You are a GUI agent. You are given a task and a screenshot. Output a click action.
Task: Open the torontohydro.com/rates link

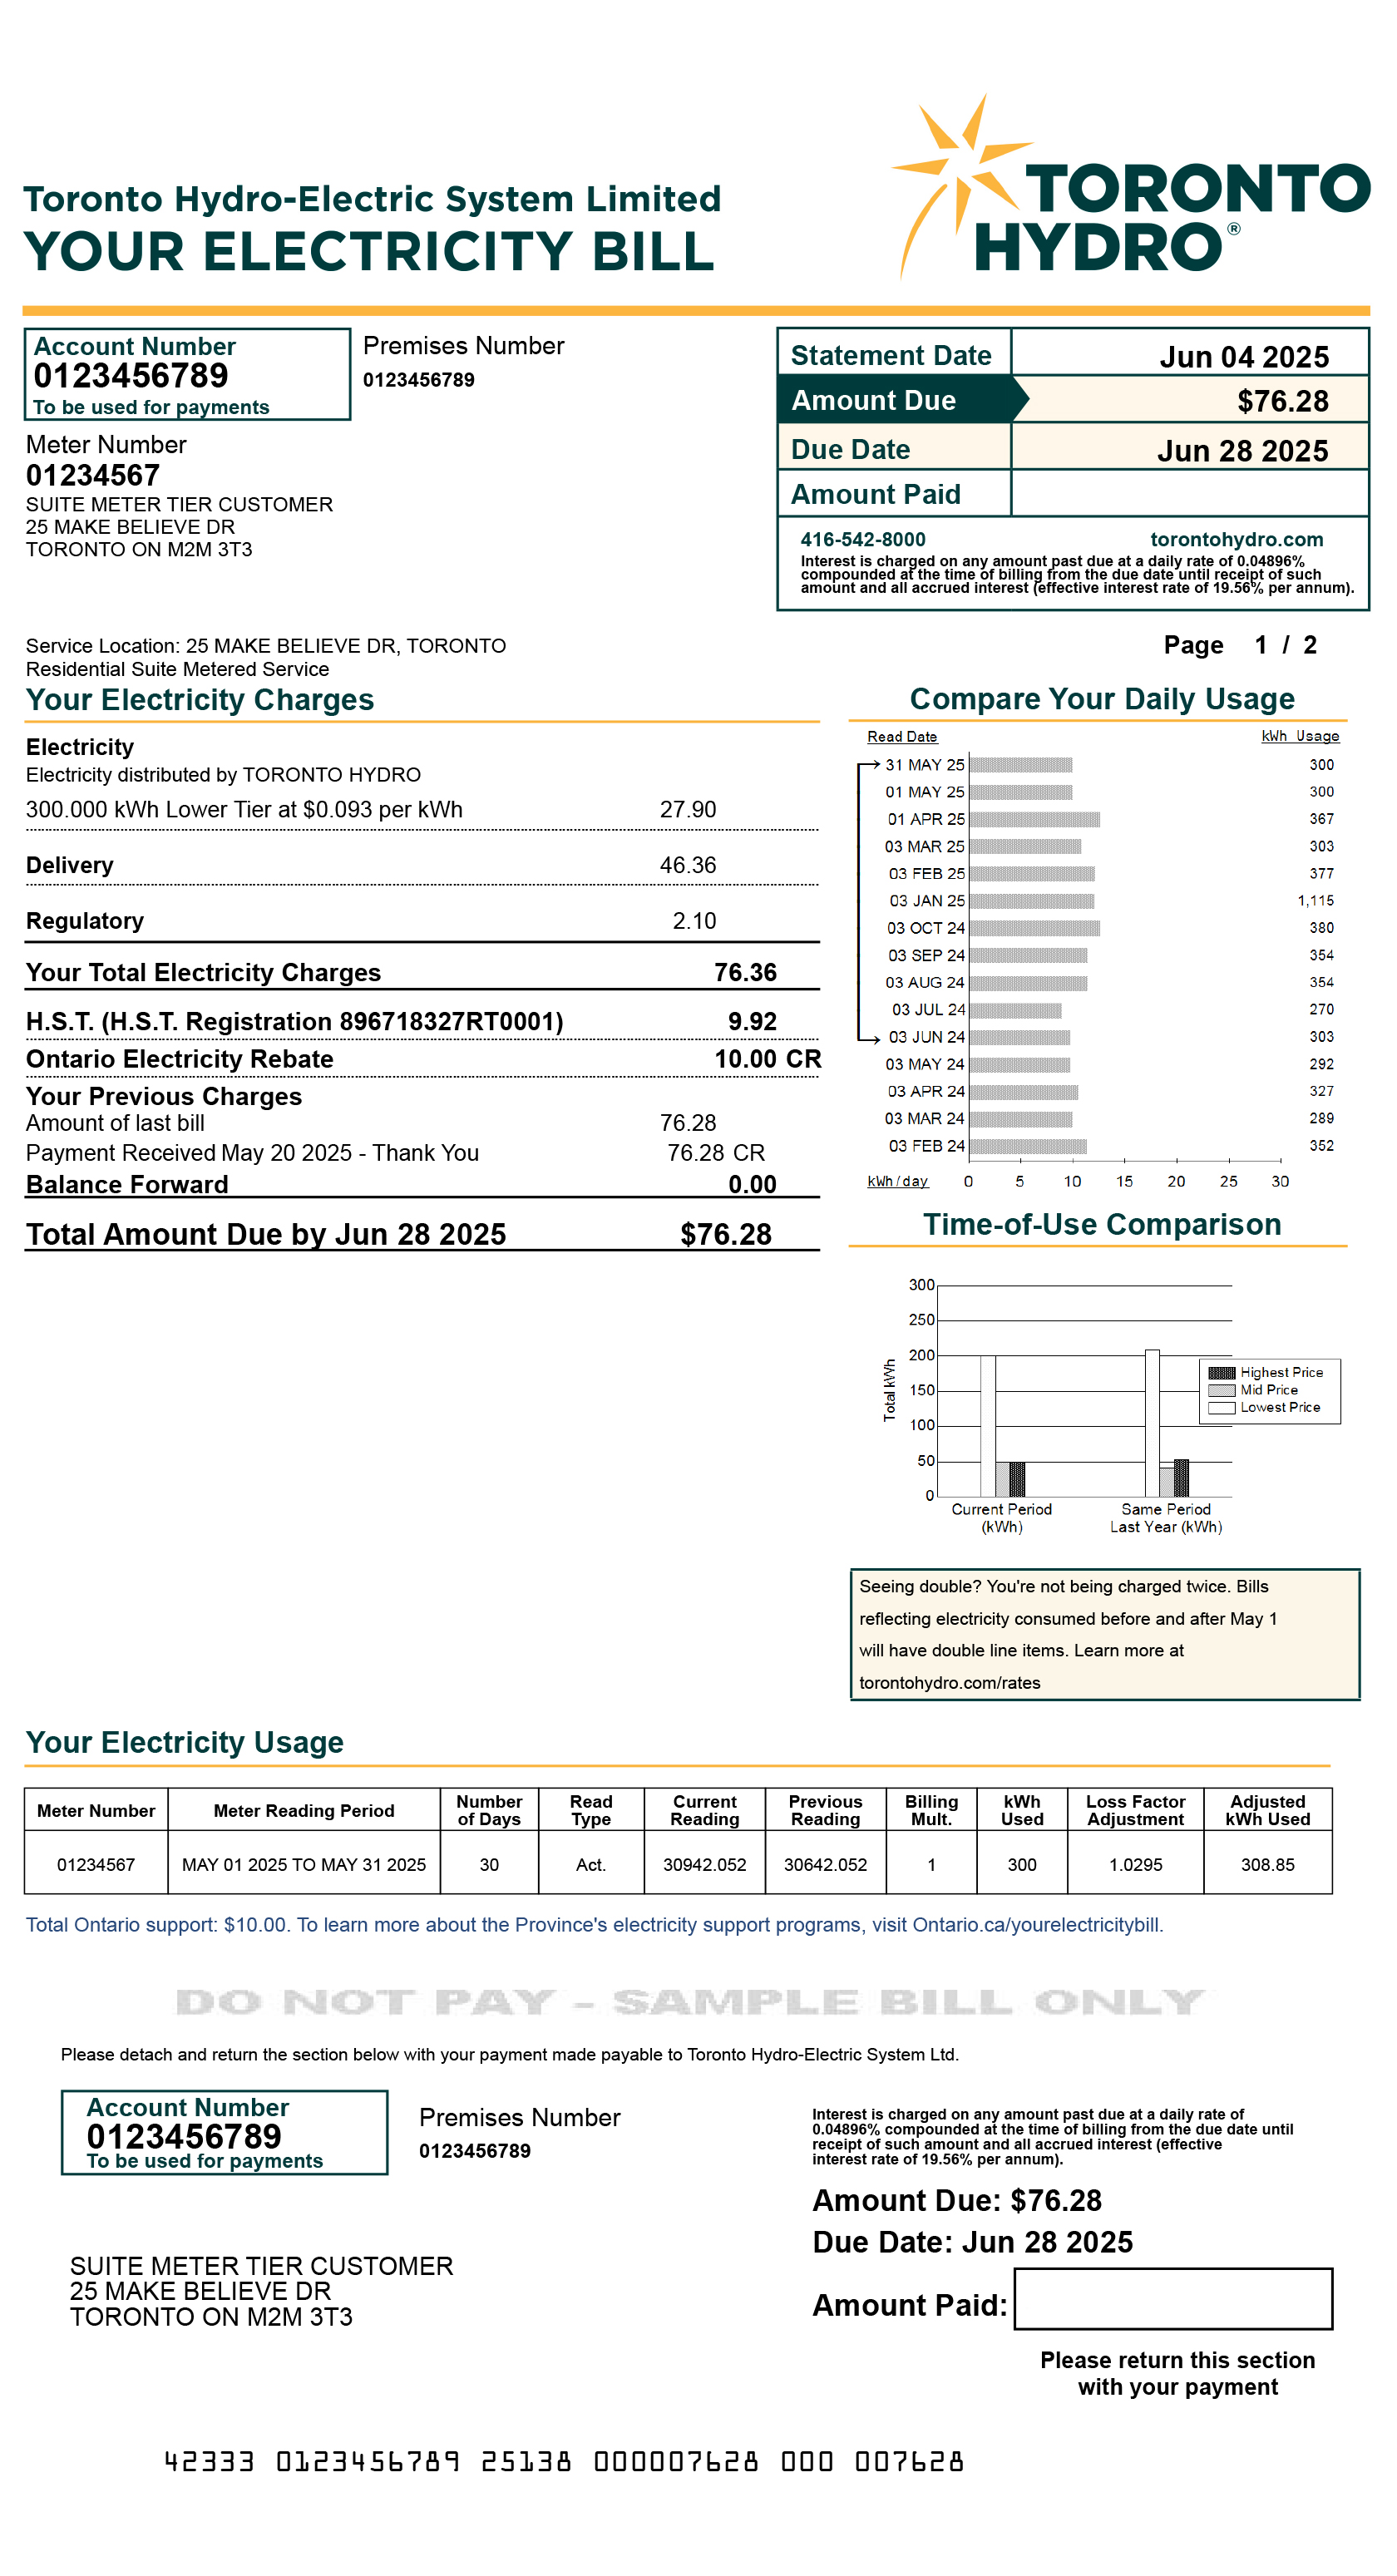[x=949, y=1683]
